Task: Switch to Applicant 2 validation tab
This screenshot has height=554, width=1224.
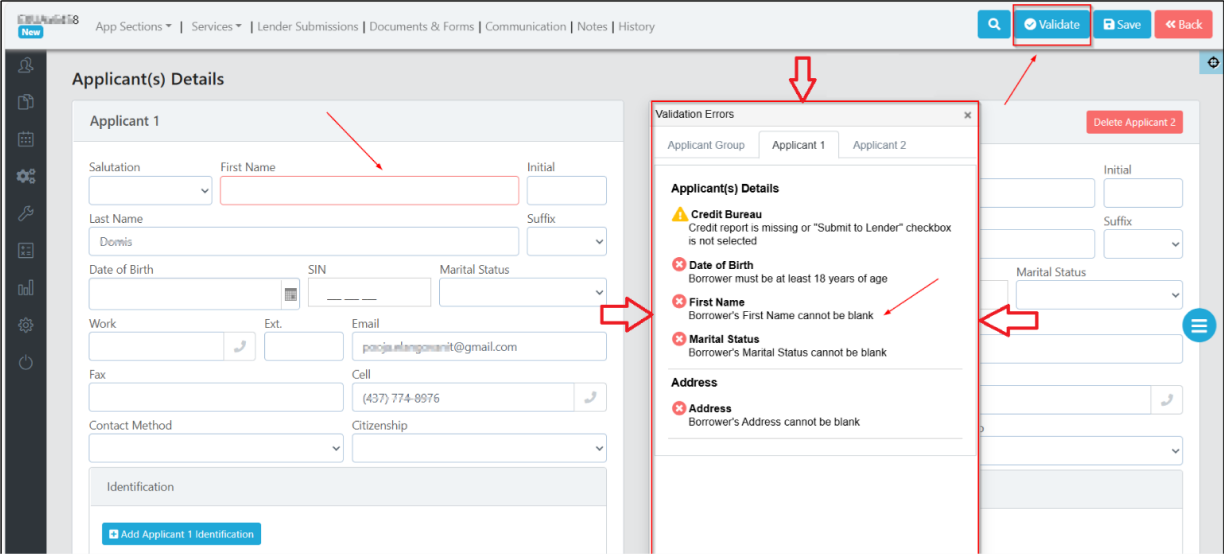Action: [879, 146]
